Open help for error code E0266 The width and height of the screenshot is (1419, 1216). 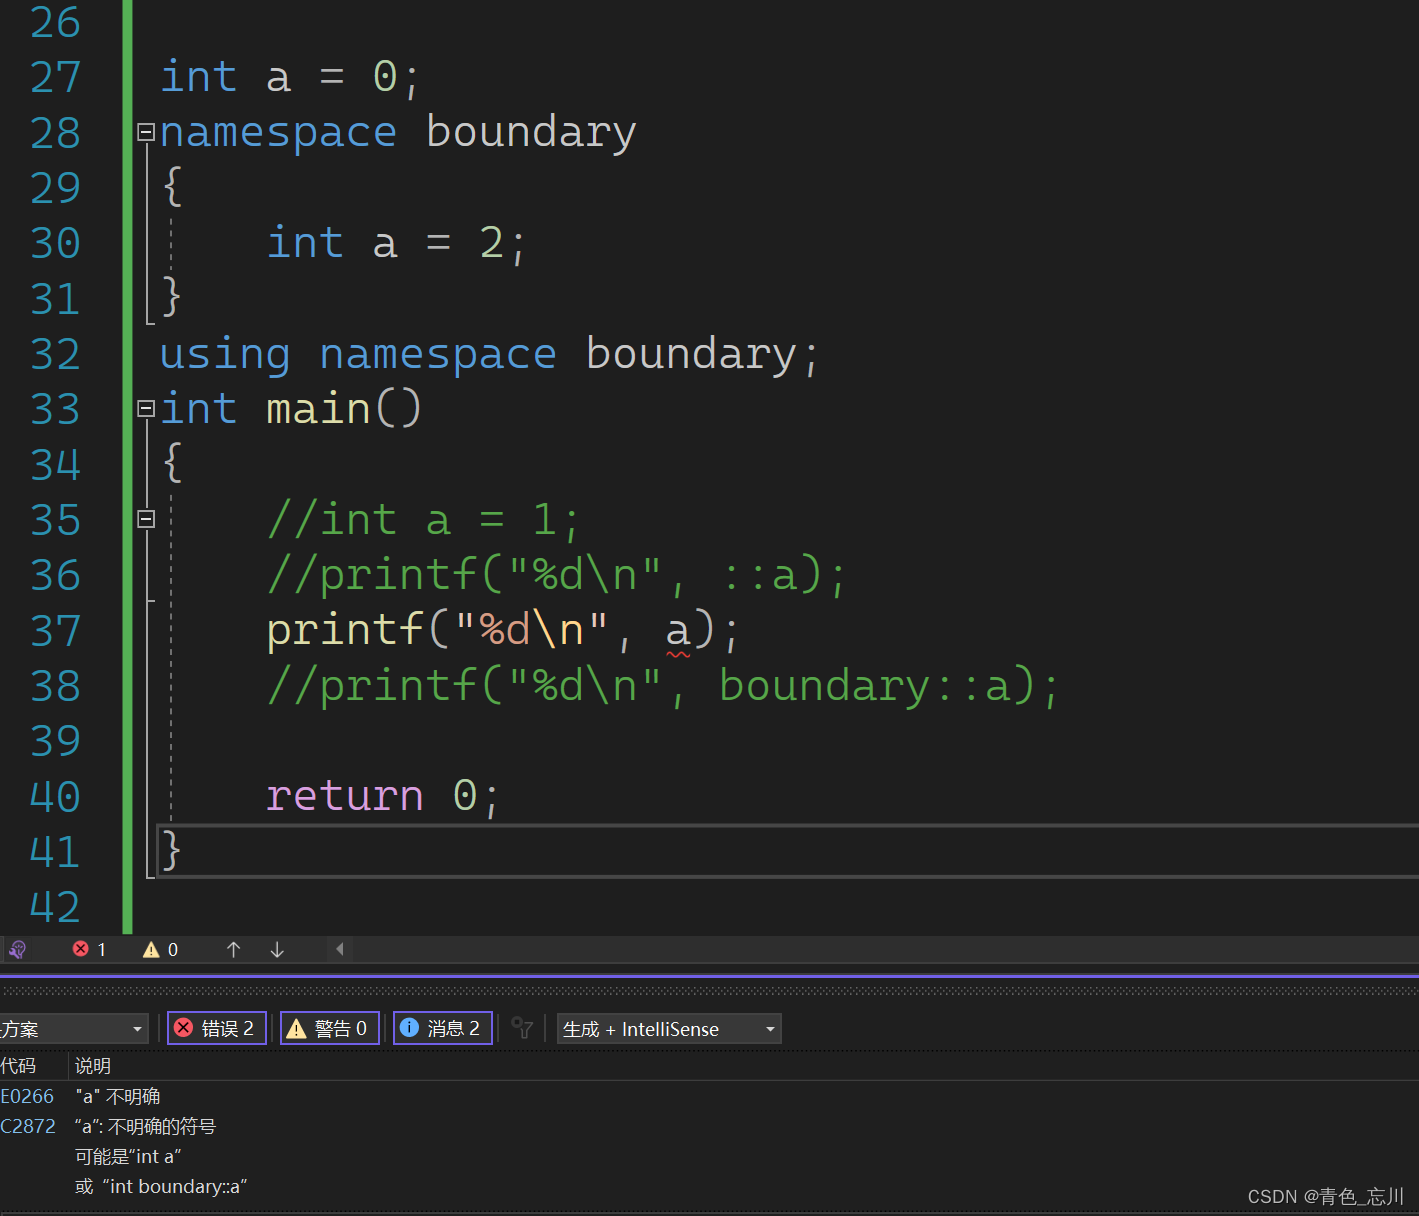(x=27, y=1095)
